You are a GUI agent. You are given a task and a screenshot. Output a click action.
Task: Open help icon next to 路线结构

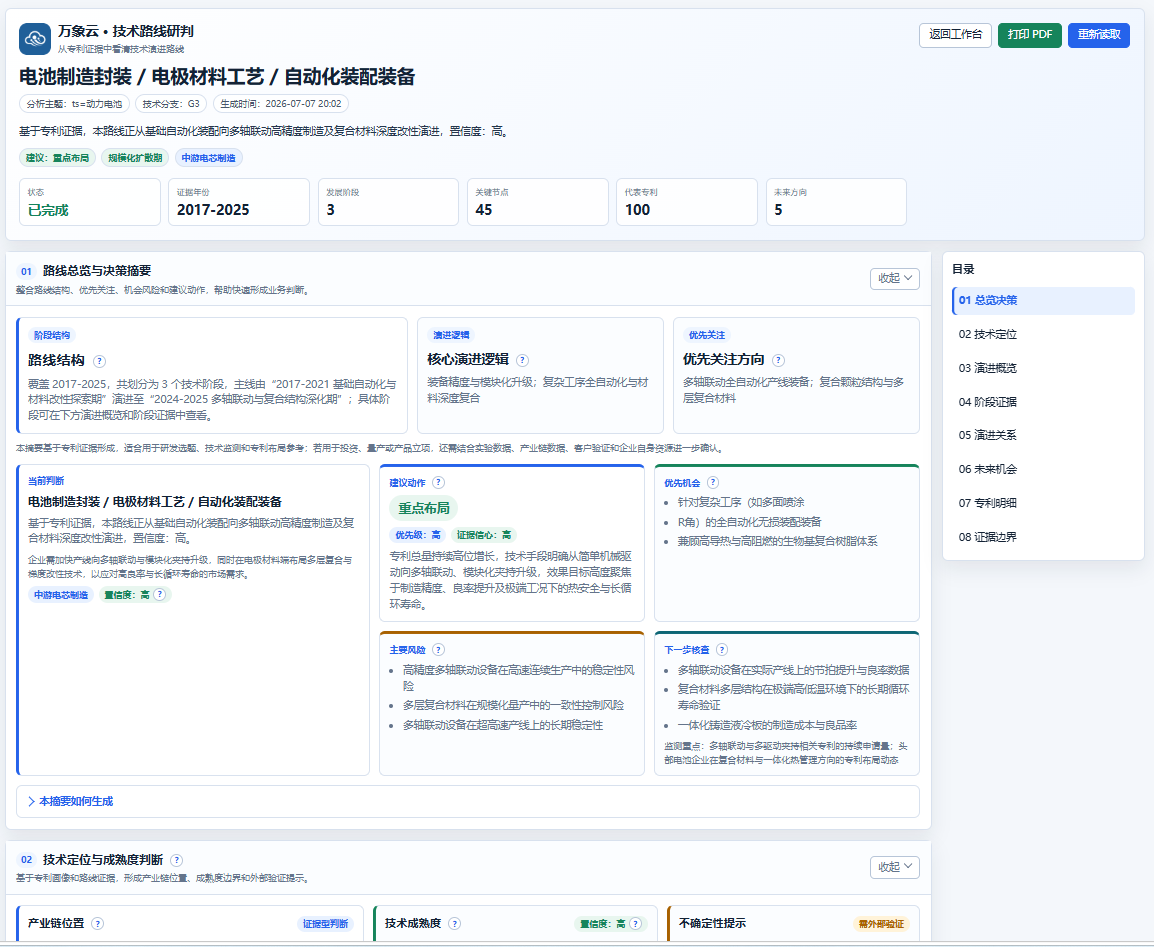click(99, 361)
